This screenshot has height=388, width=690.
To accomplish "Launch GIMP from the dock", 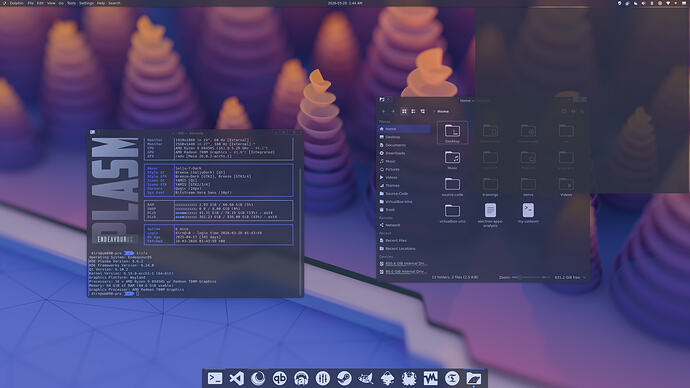I will [366, 378].
